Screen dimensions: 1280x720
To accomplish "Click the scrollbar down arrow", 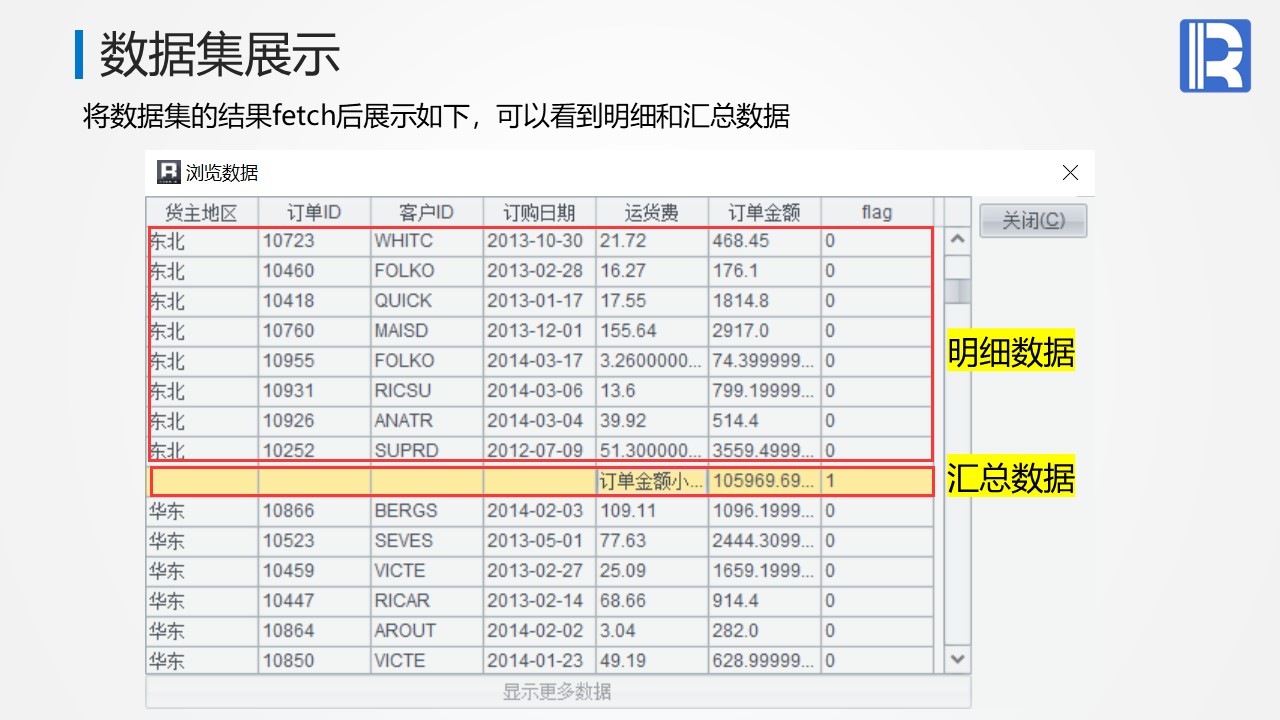I will coord(957,659).
